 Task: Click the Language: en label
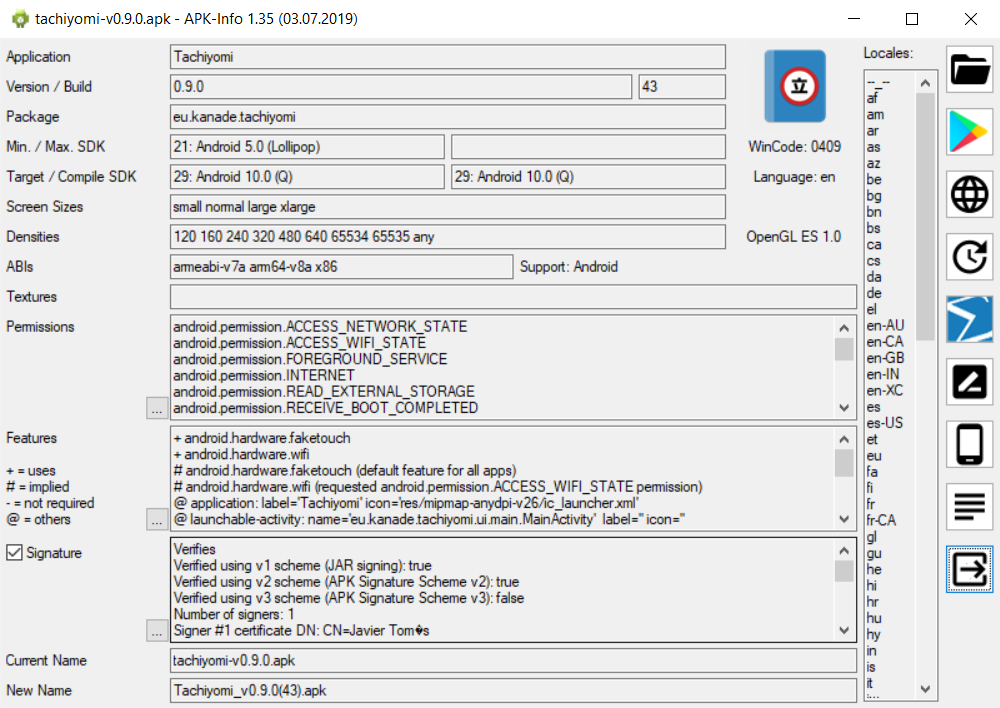pyautogui.click(x=794, y=177)
